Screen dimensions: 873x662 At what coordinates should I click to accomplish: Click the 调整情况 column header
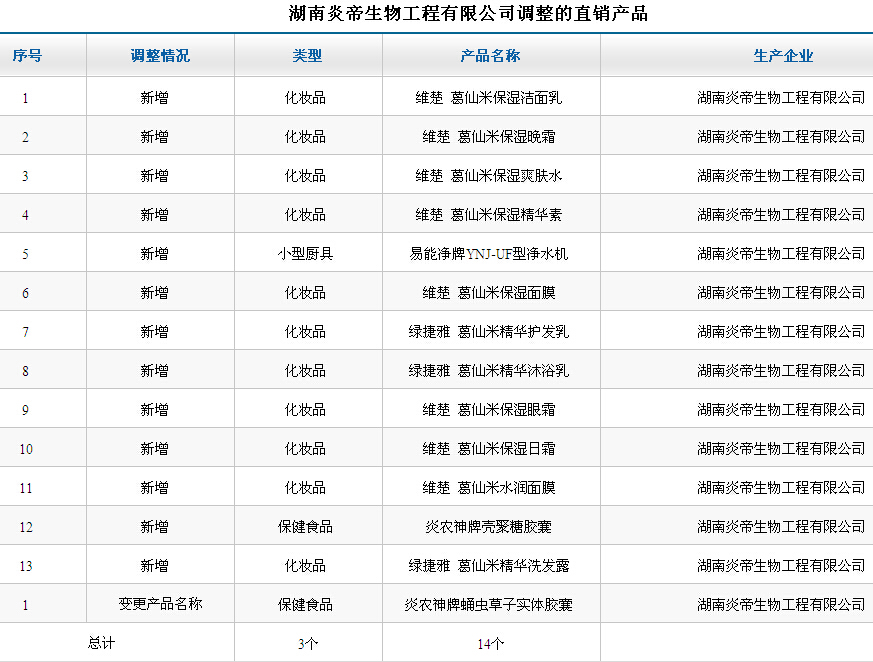(x=160, y=55)
